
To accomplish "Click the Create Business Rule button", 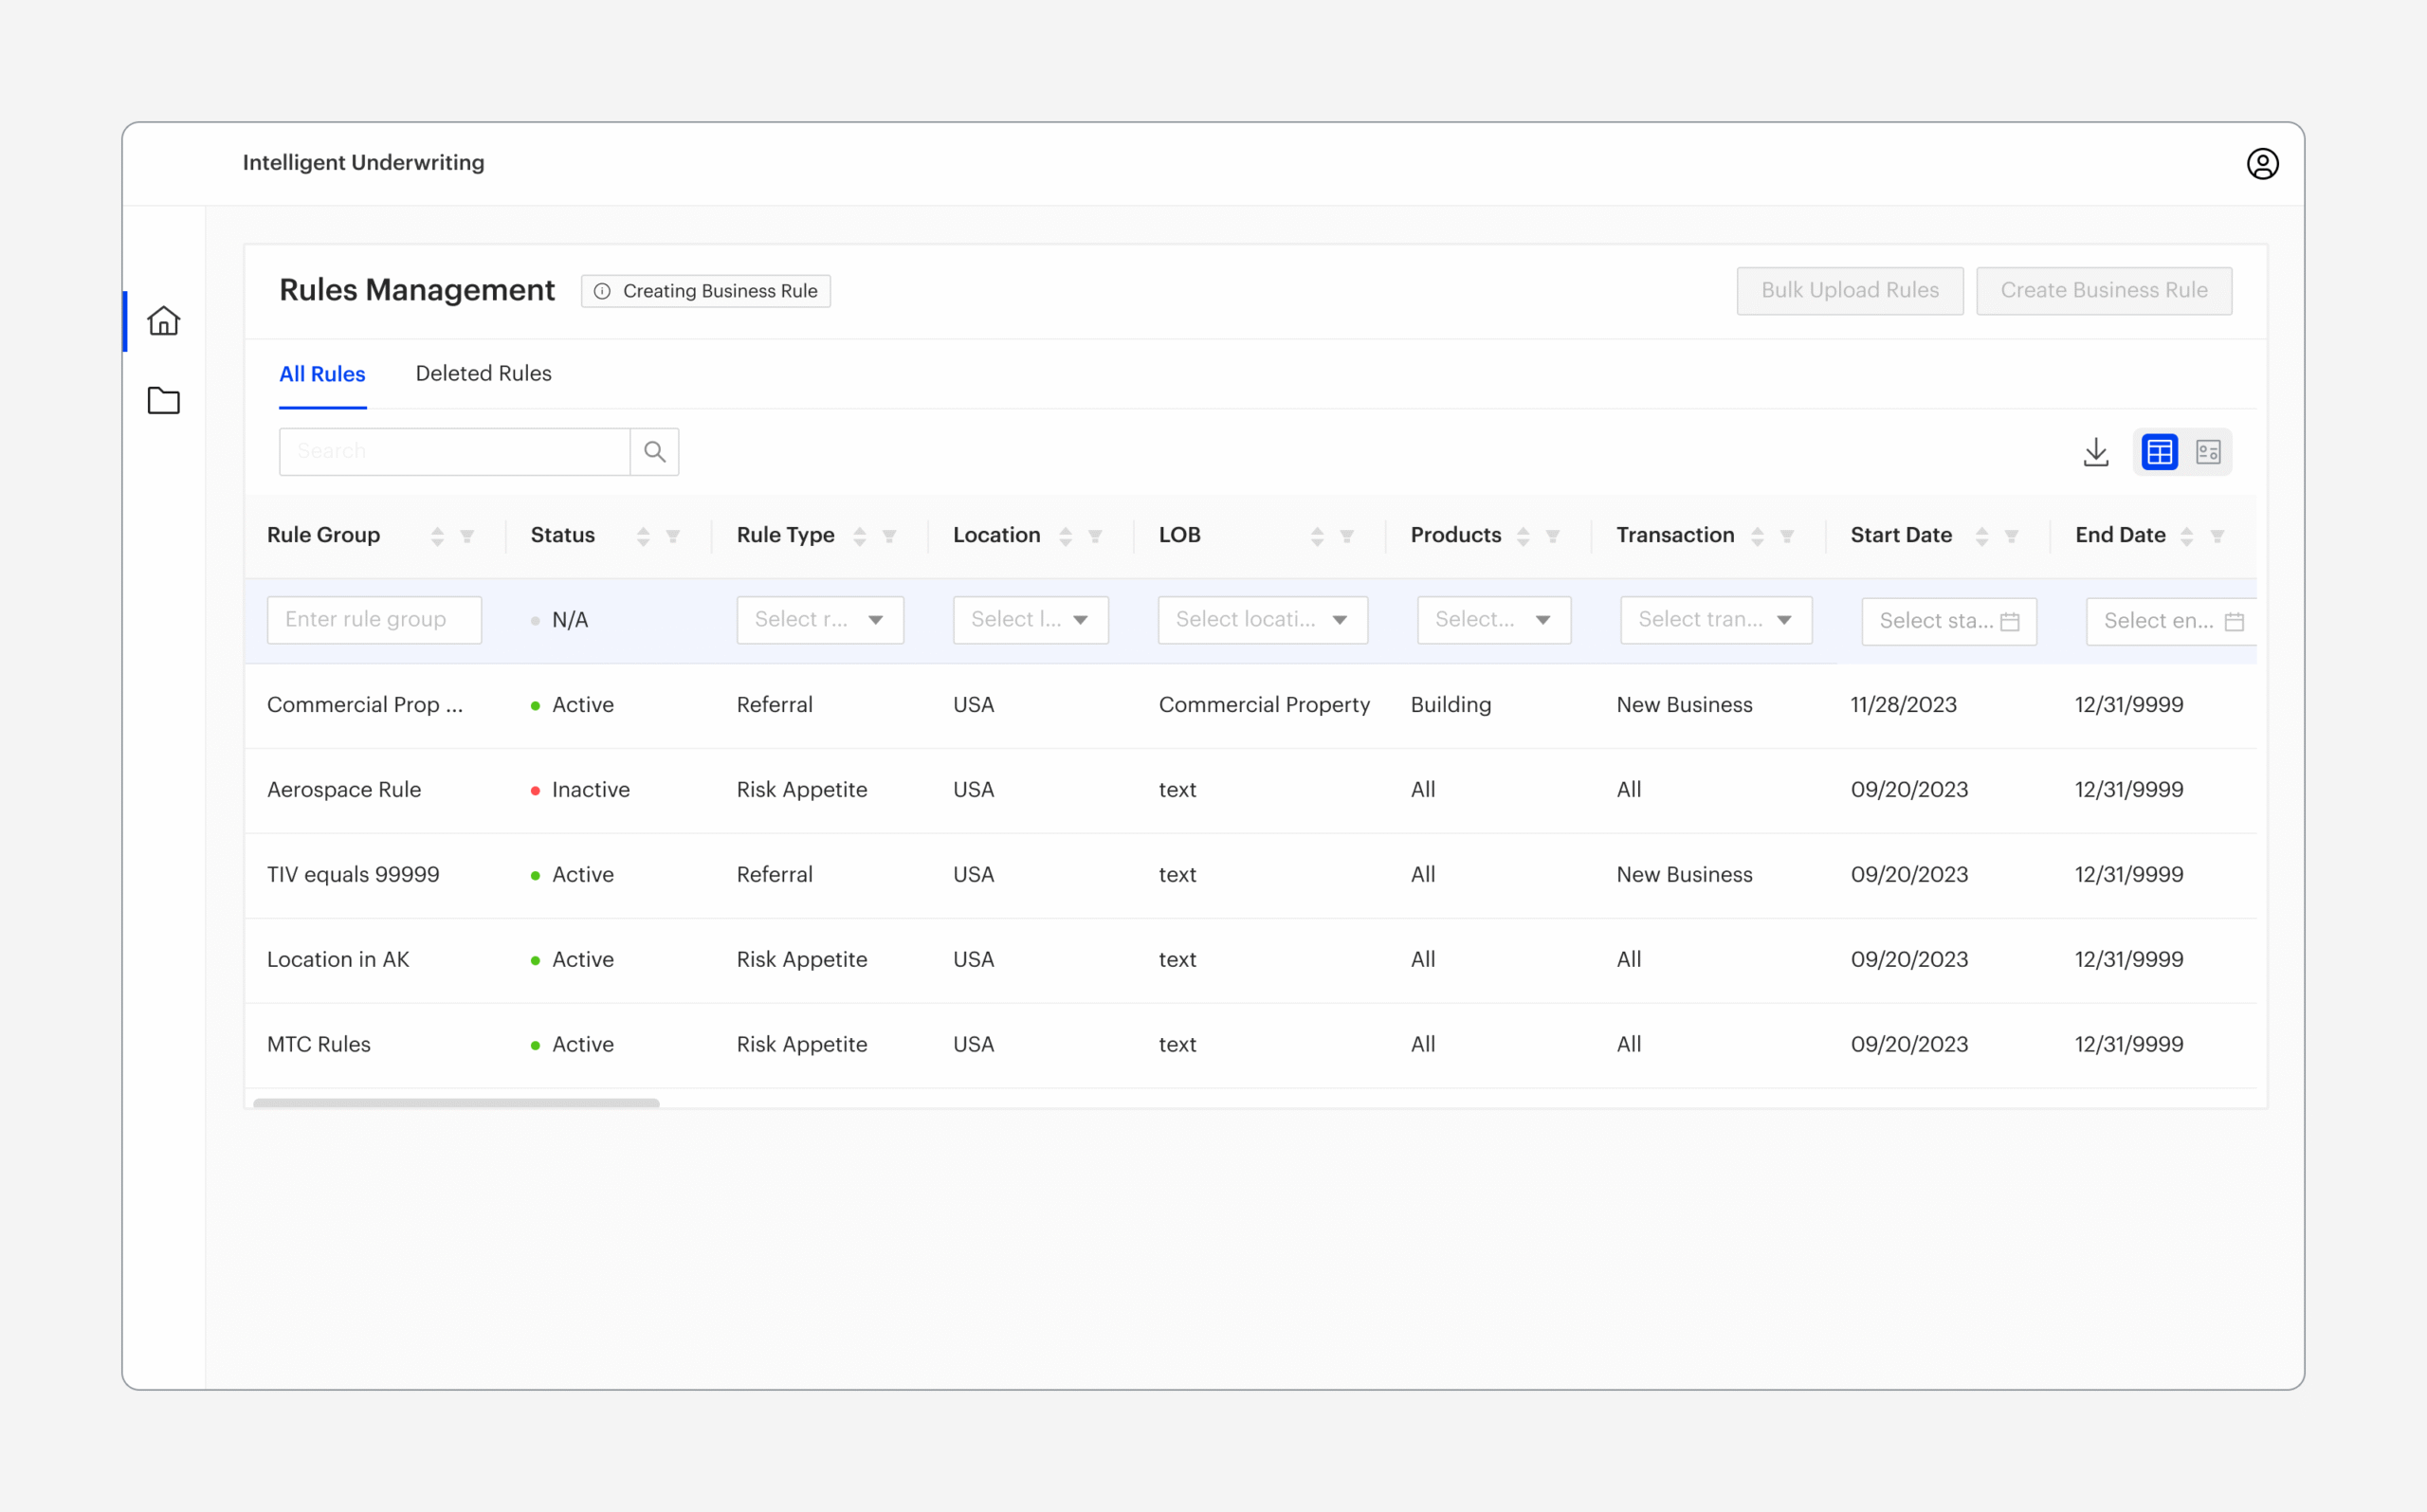I will tap(2103, 291).
